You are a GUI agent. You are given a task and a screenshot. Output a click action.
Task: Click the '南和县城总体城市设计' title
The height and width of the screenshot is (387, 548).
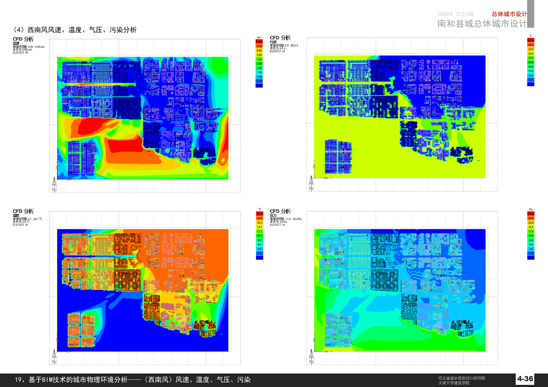point(482,24)
